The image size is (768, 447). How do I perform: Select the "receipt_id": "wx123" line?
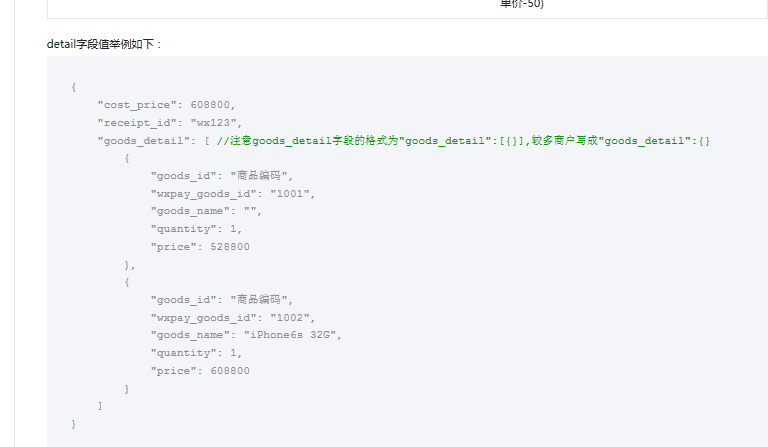point(169,123)
